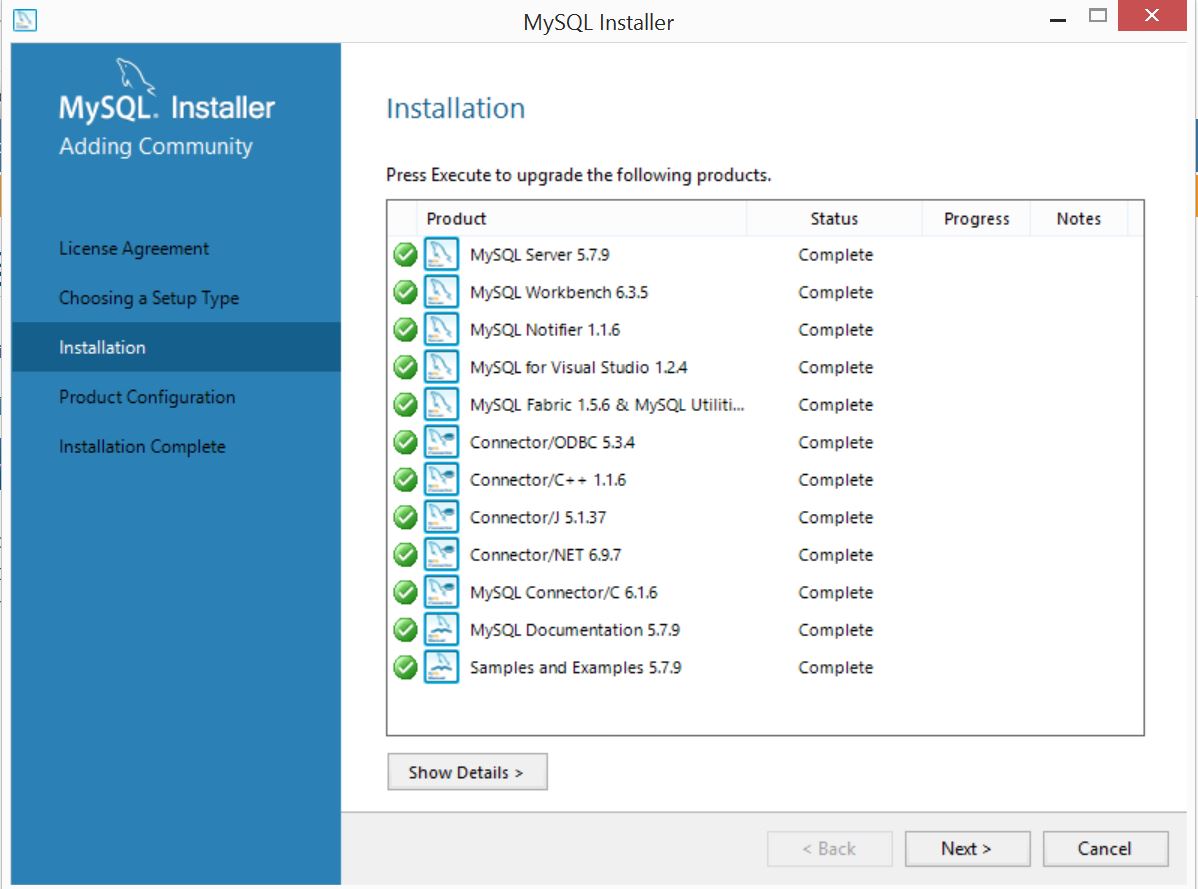Screen dimensions: 1198x889
Task: Click green checkmark beside MySQL Documentation 5.7.9
Action: click(x=405, y=629)
